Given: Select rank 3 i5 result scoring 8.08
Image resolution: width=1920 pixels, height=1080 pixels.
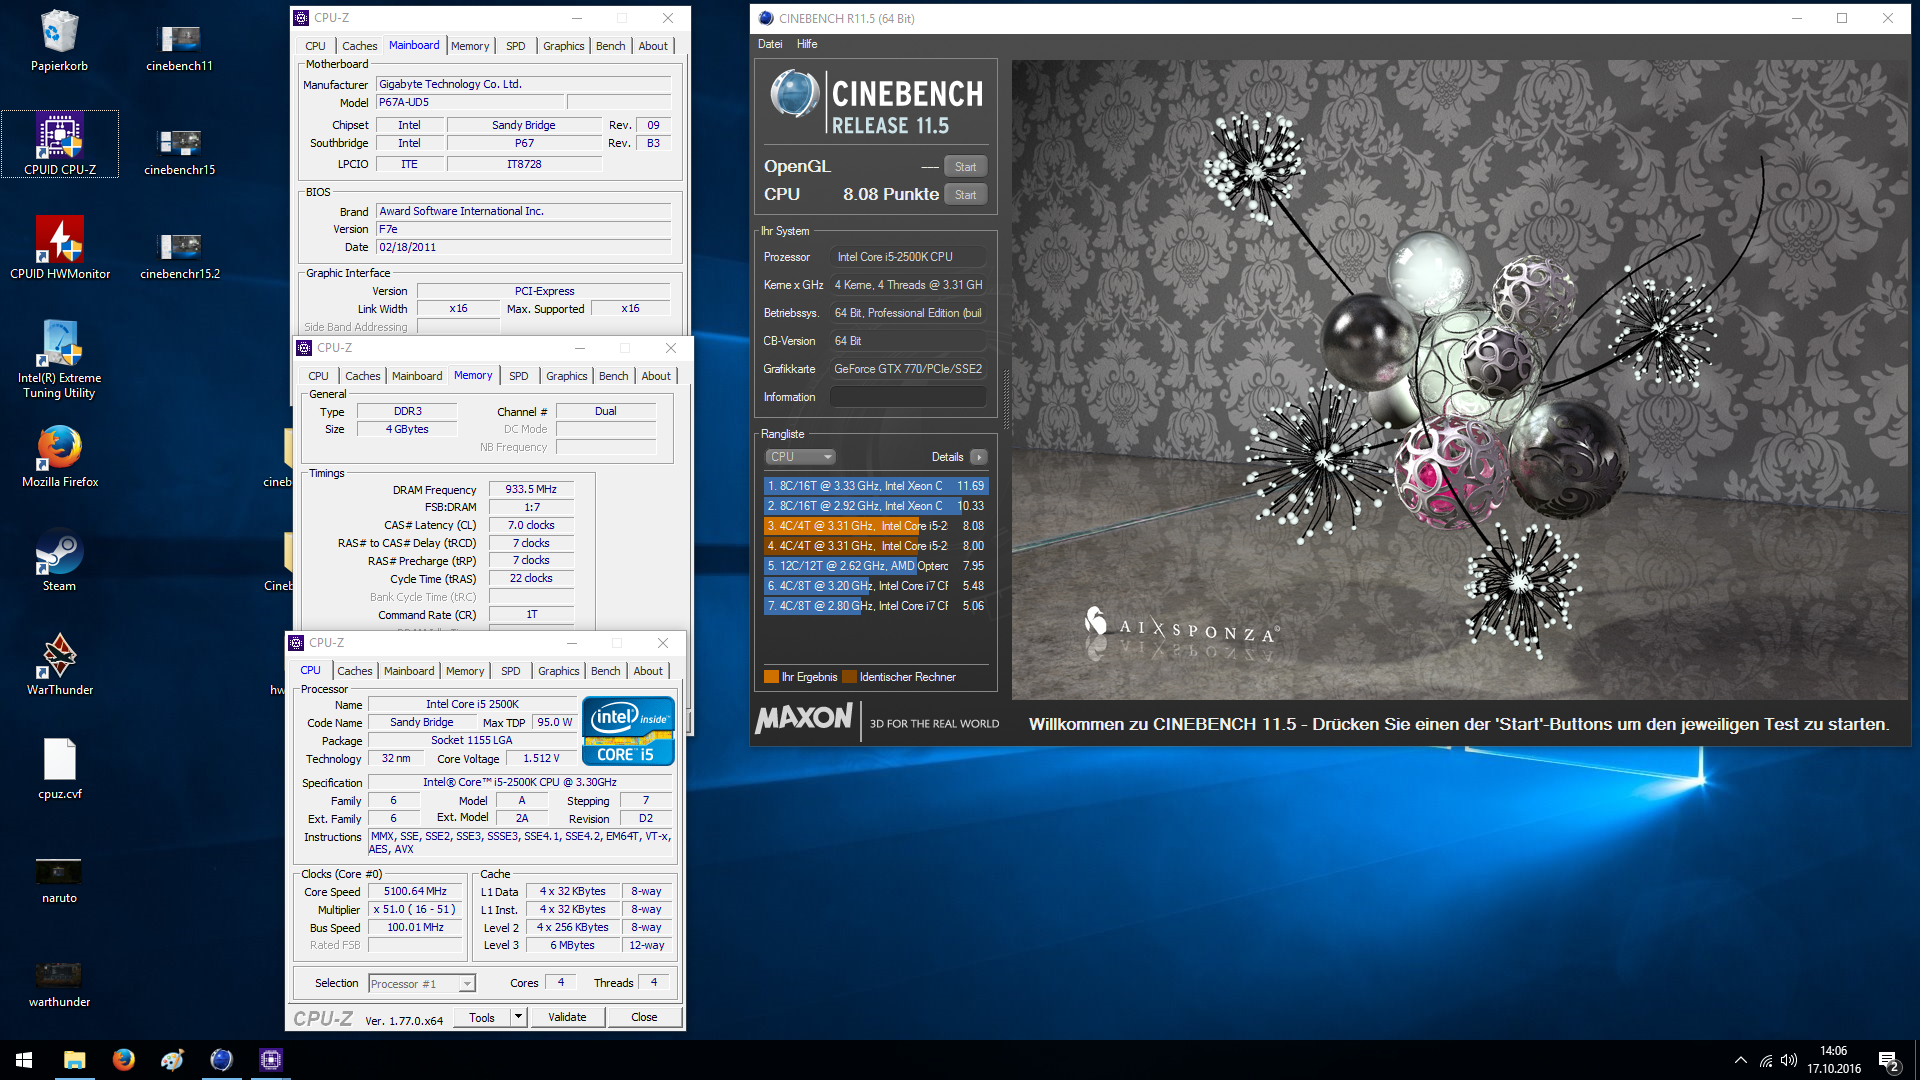Looking at the screenshot, I should (x=875, y=526).
